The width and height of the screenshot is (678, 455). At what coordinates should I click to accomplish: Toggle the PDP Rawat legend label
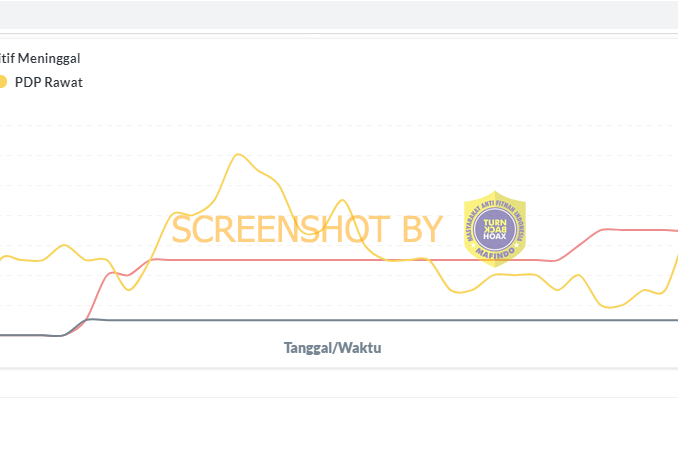(48, 82)
